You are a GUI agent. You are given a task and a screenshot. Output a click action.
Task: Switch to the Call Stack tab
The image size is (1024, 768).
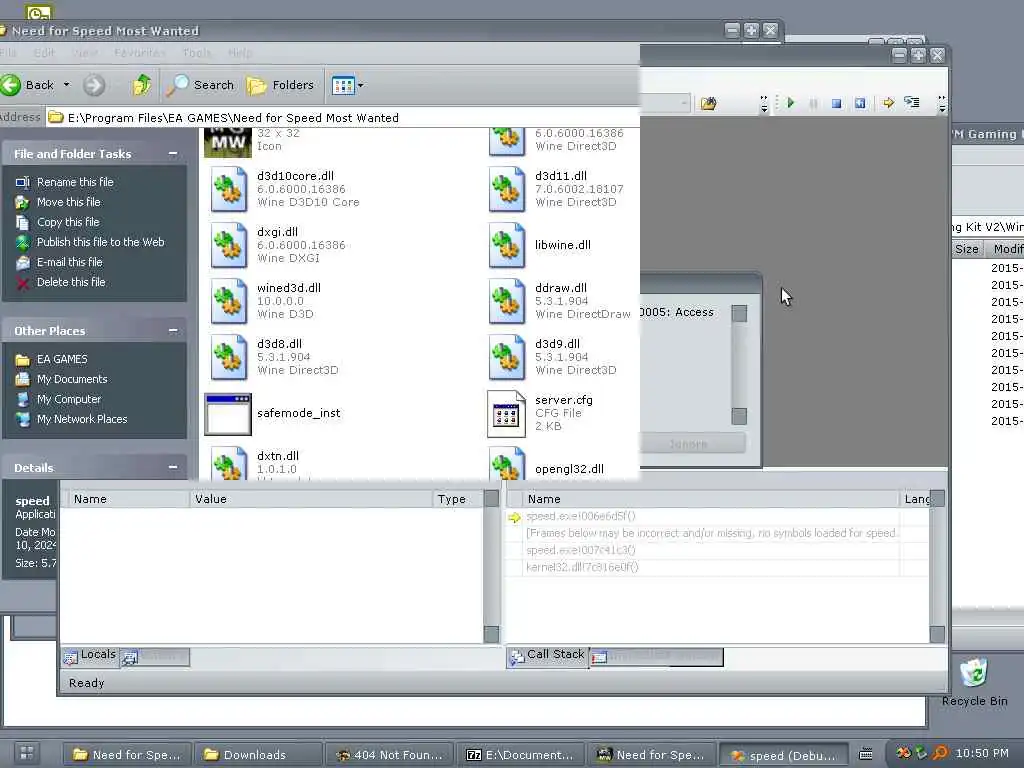point(547,656)
